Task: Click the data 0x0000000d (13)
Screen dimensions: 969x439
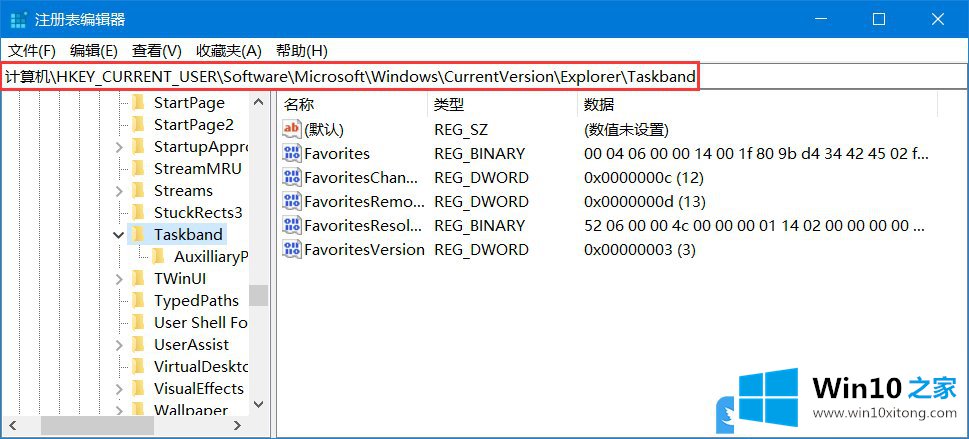Action: click(x=645, y=202)
